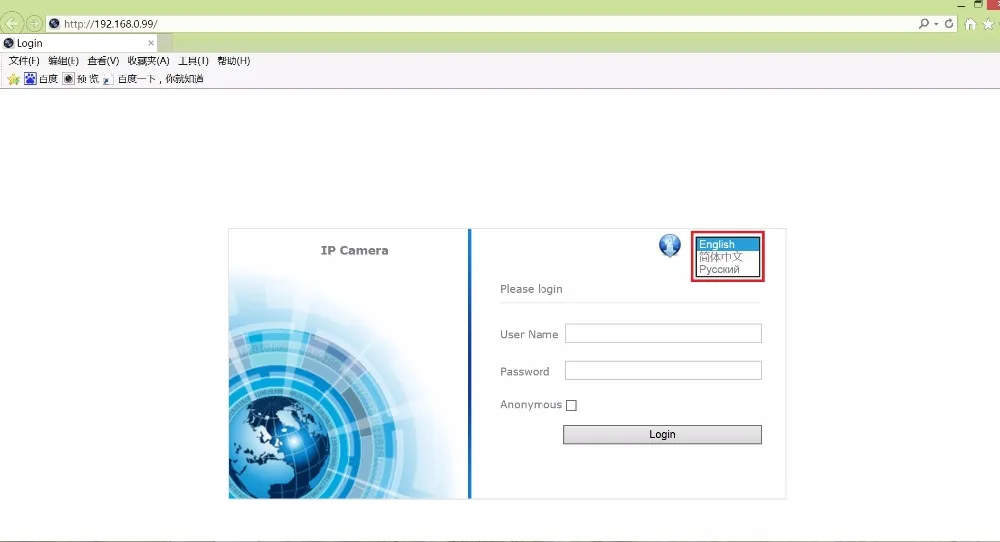Open a new blank tab button
Image resolution: width=1000 pixels, height=542 pixels.
point(165,43)
